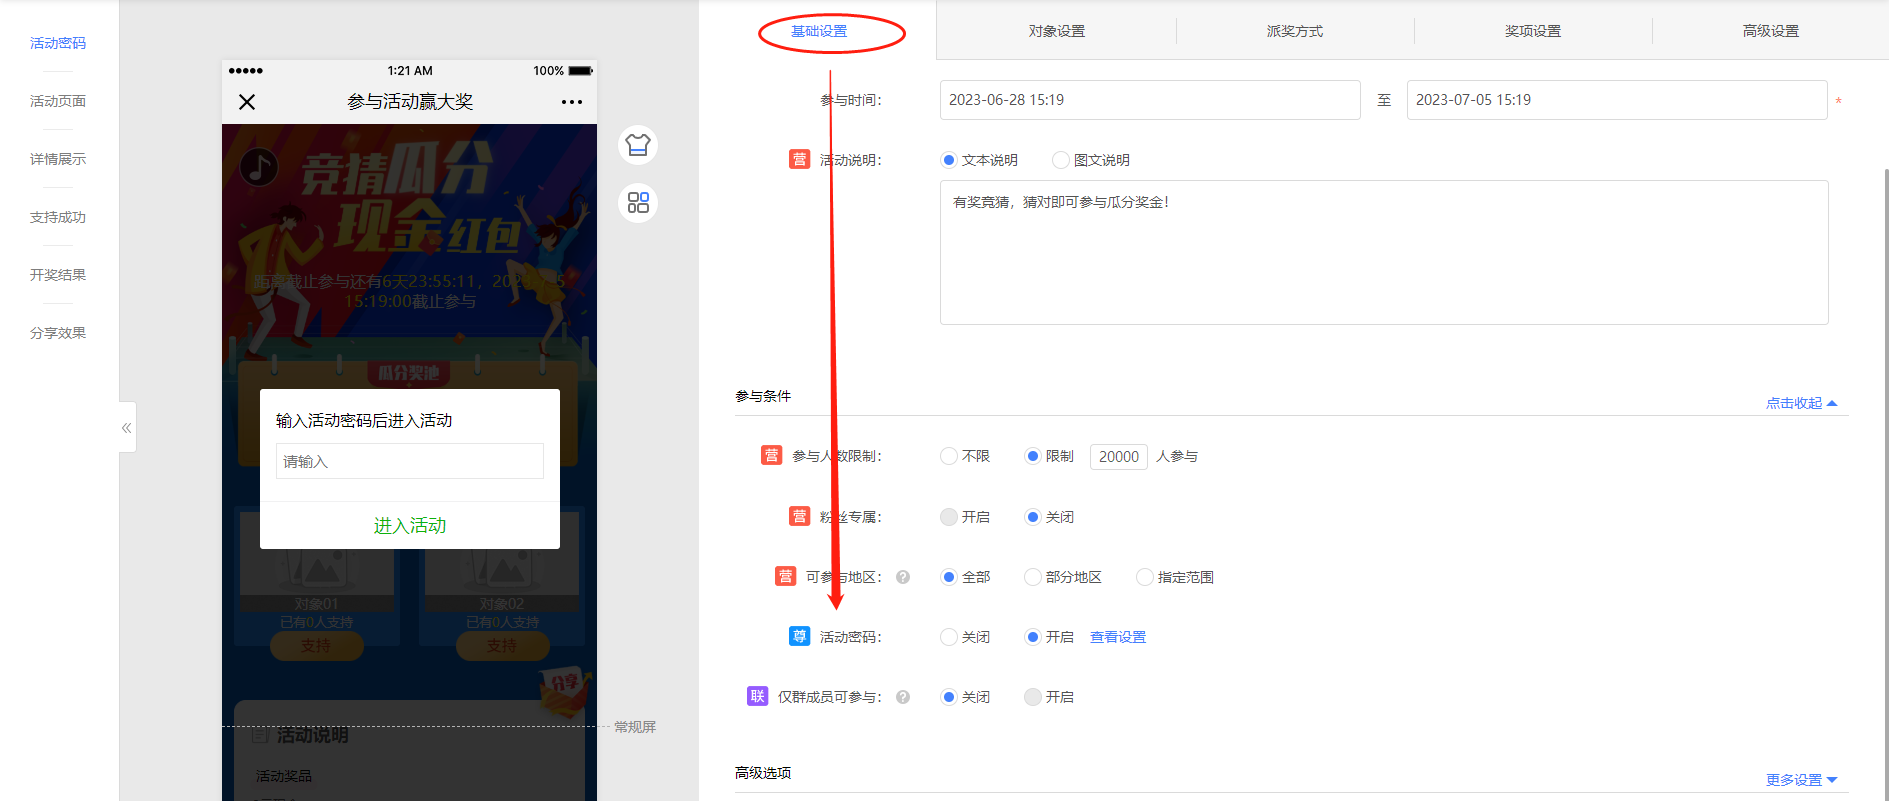Viewport: 1889px width, 801px height.
Task: Click the purple 联 badge beside 仅群成员可参与
Action: click(x=757, y=696)
